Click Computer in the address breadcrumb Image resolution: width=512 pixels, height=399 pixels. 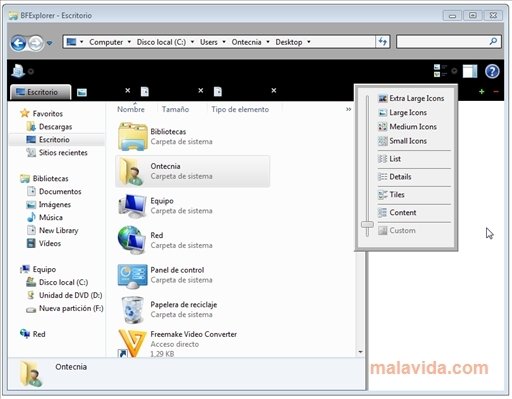[x=106, y=42]
